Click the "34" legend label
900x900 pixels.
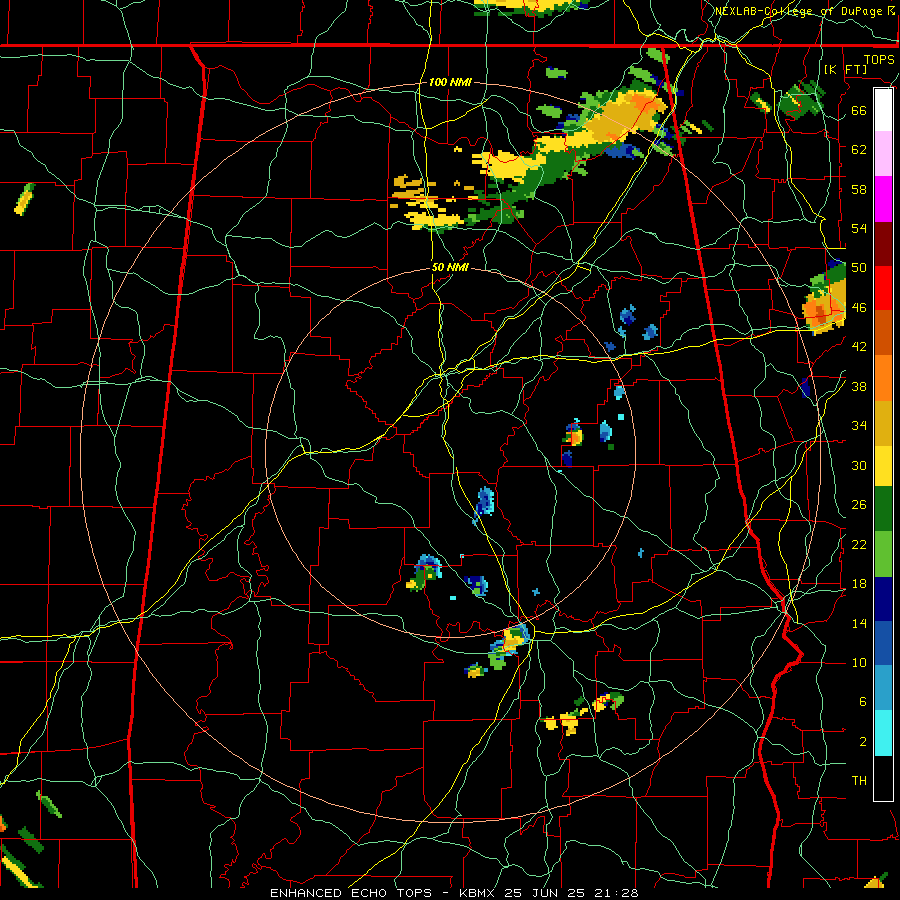click(859, 425)
